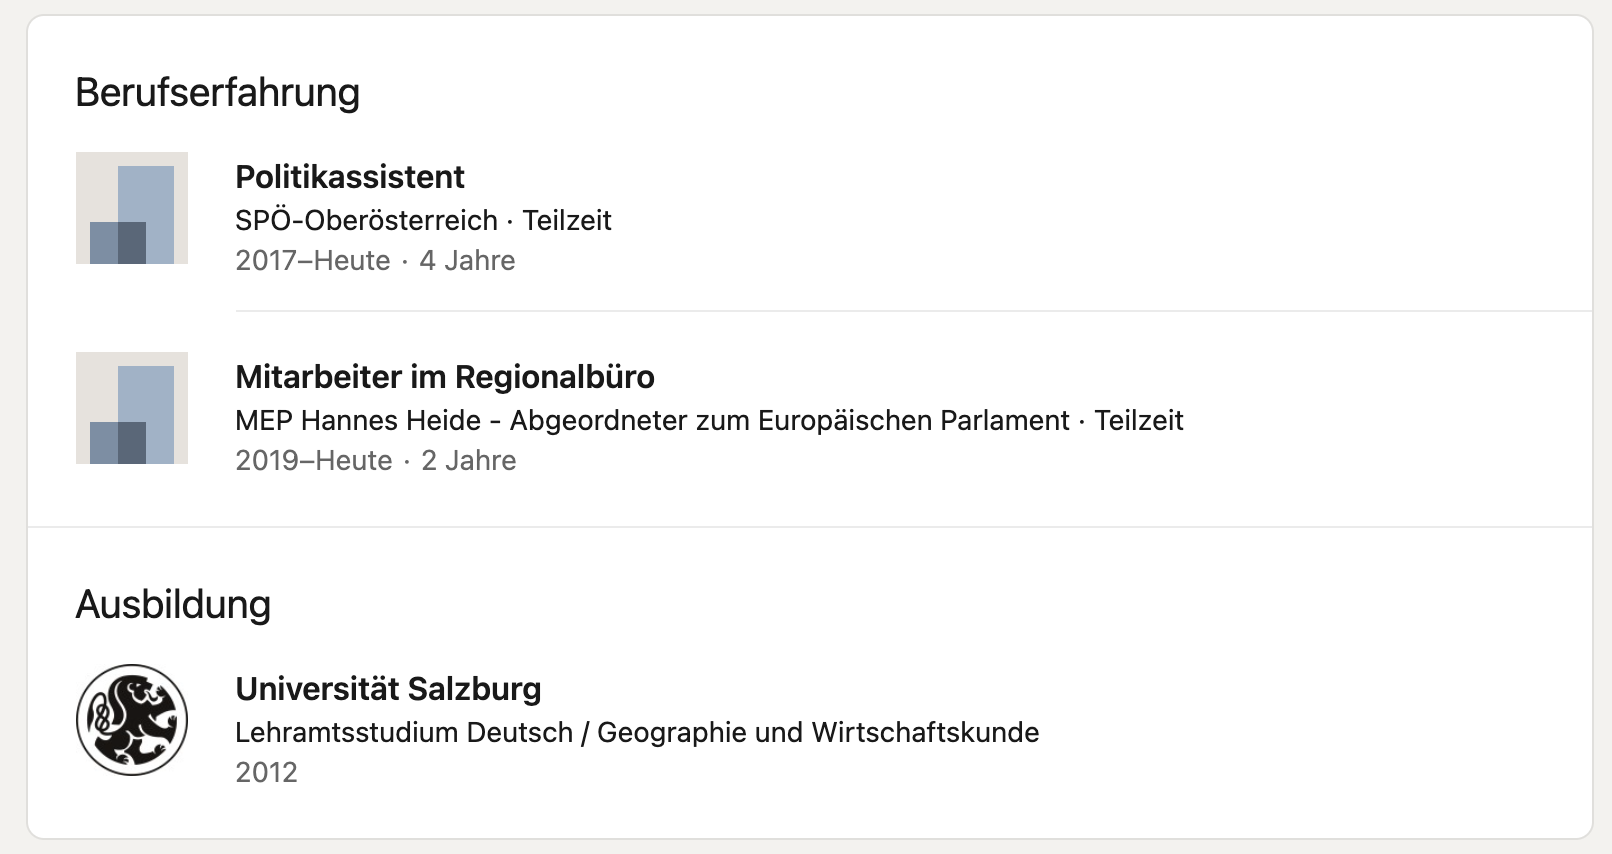This screenshot has width=1612, height=854.
Task: Click the 2017–Heute date range
Action: point(313,260)
